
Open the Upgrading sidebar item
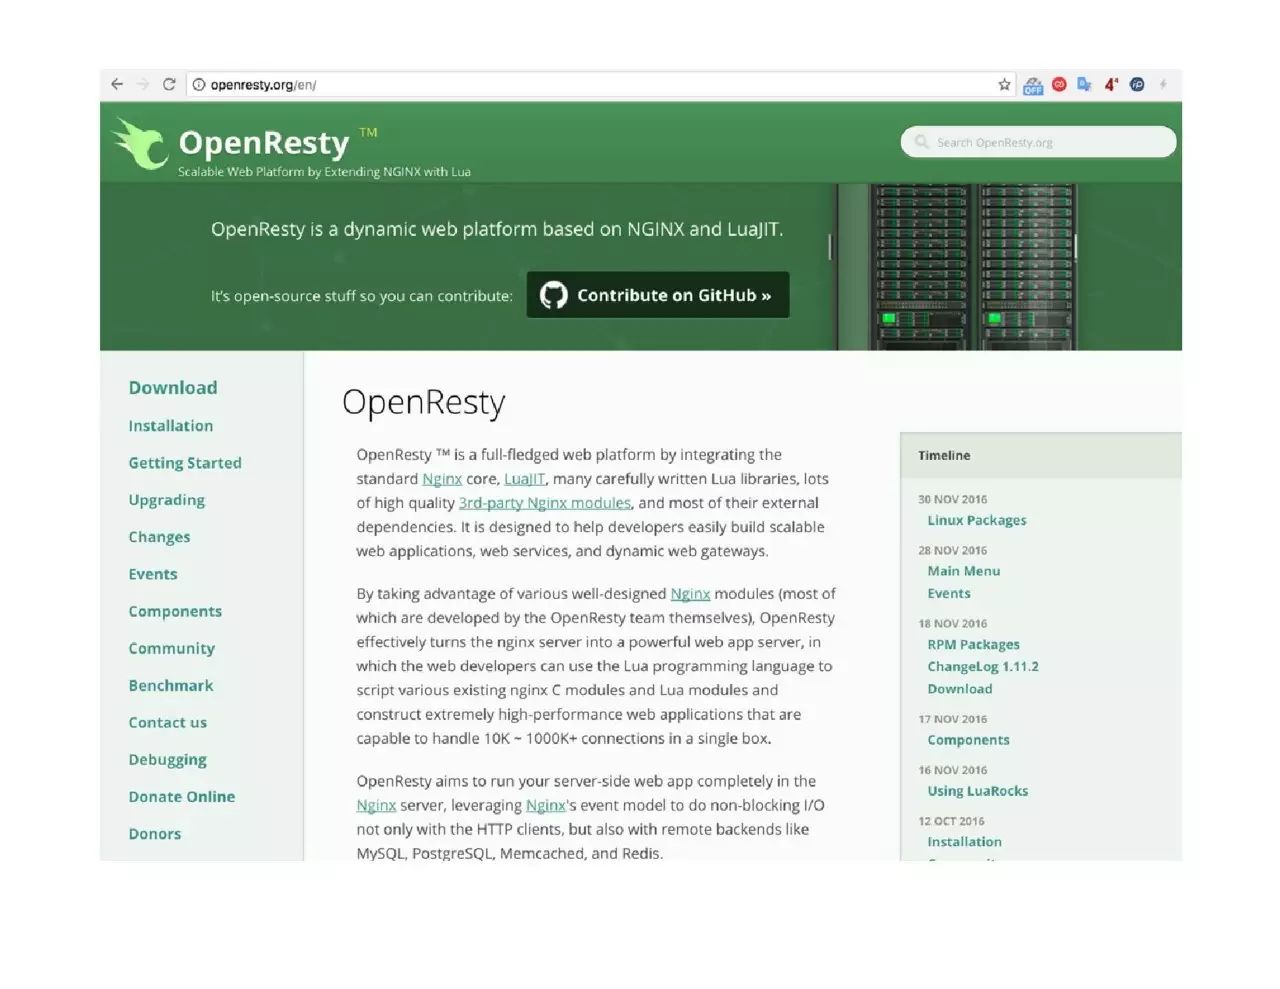(167, 500)
